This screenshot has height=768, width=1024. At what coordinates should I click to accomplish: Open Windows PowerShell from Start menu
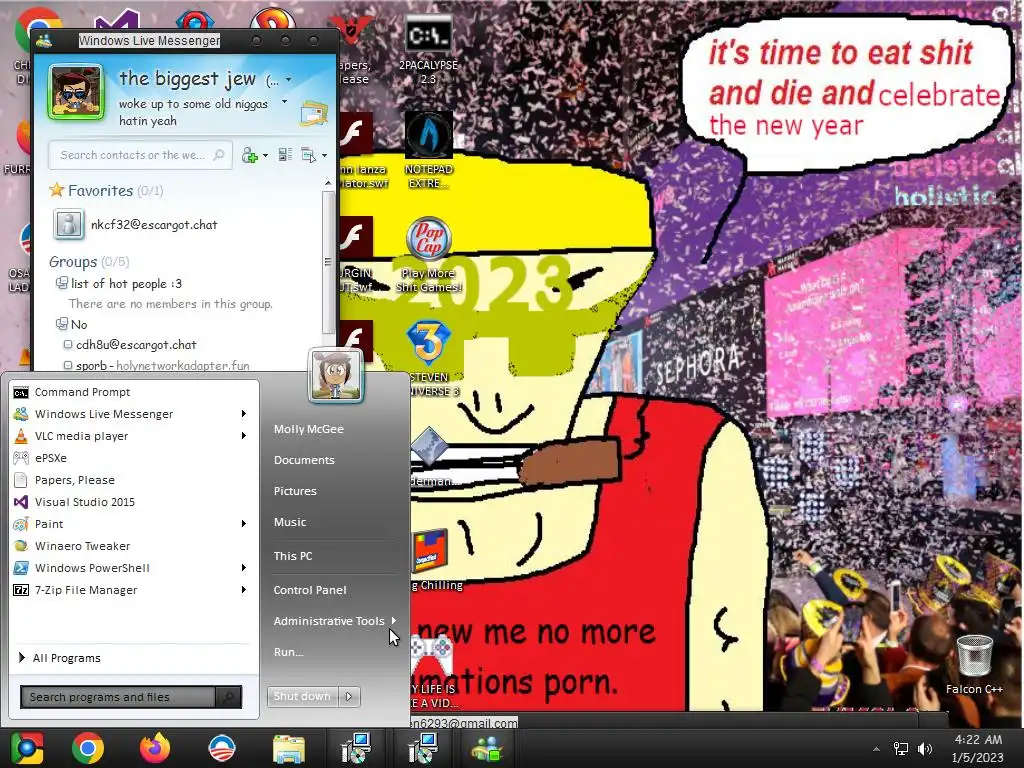pyautogui.click(x=134, y=568)
